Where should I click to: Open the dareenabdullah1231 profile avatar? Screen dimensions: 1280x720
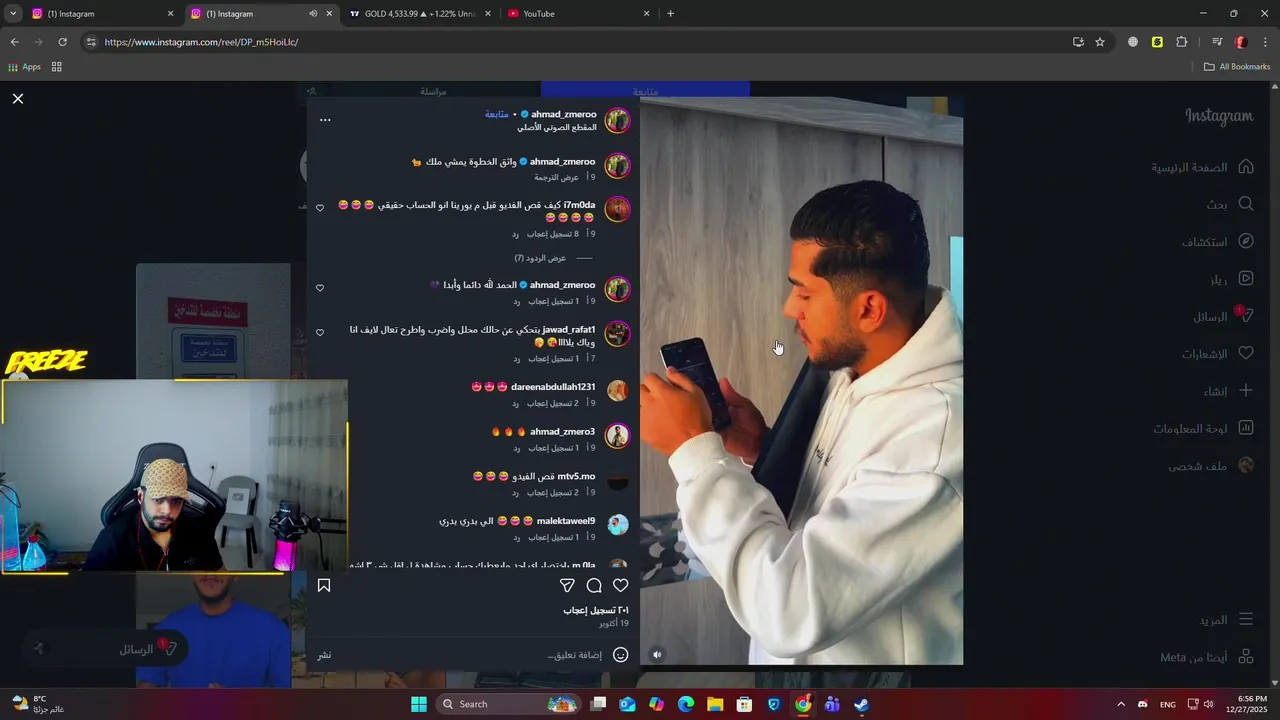618,390
